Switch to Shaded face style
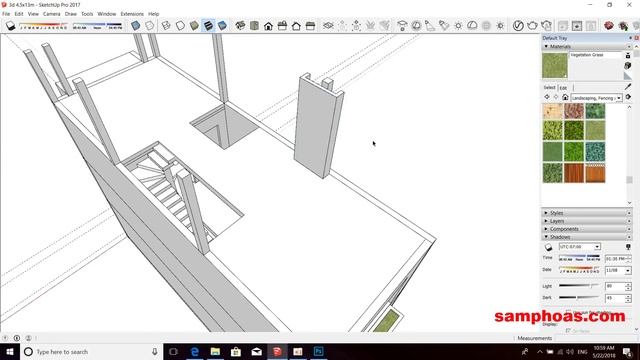Viewport: 640px width, 360px height. click(x=194, y=26)
